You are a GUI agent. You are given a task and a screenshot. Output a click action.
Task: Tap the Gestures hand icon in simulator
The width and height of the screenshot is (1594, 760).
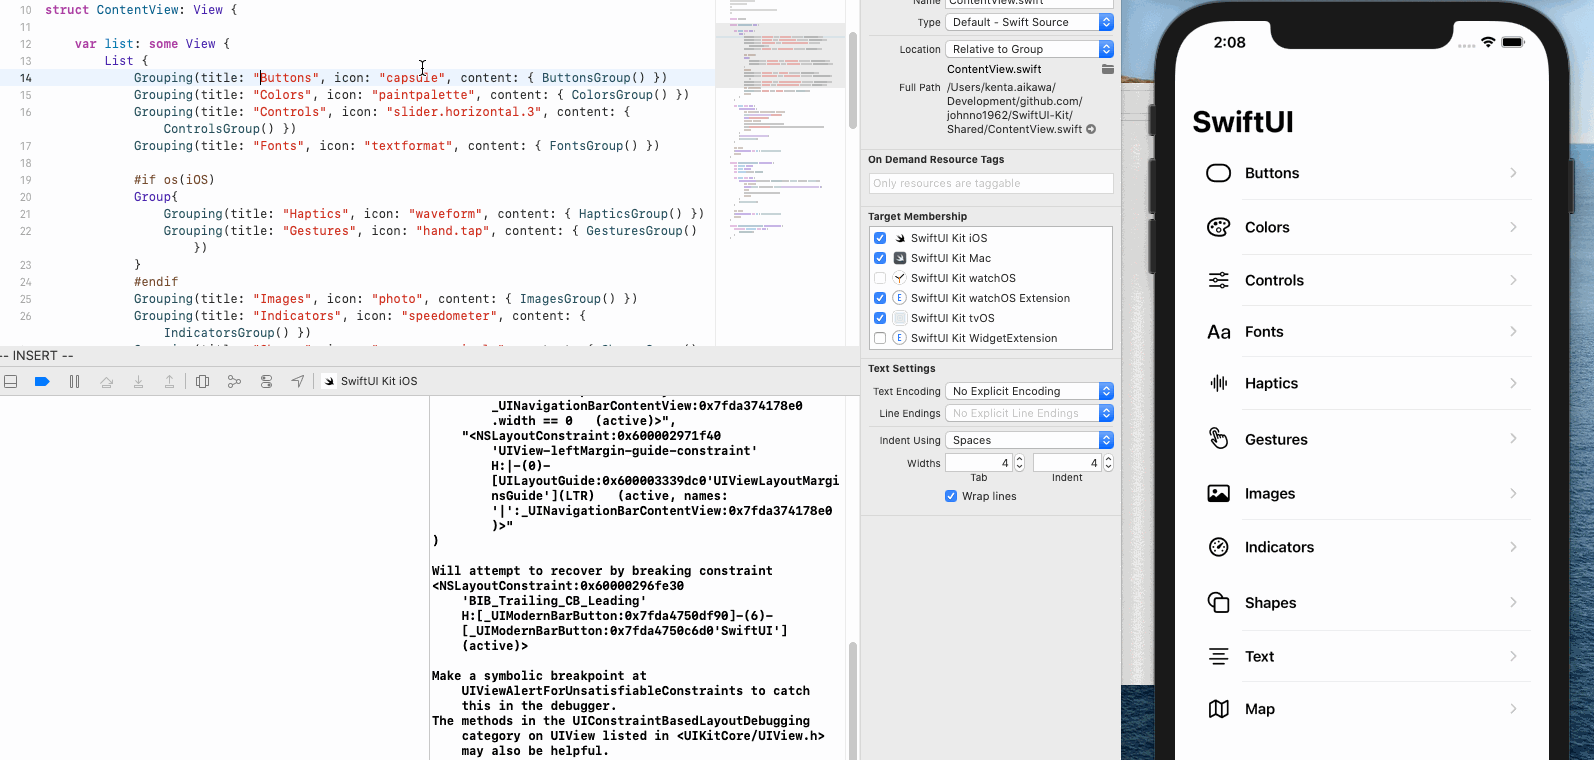point(1218,438)
